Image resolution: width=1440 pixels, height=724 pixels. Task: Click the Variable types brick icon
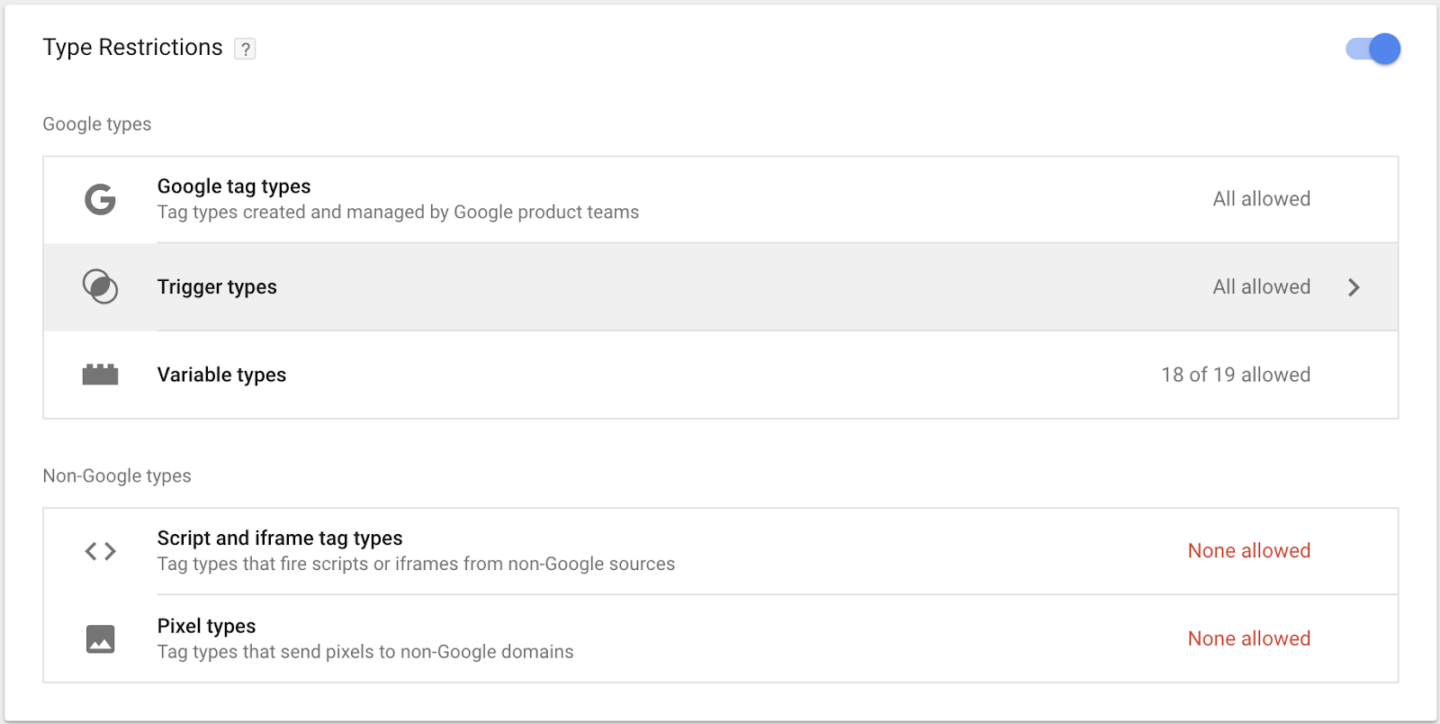pyautogui.click(x=100, y=375)
